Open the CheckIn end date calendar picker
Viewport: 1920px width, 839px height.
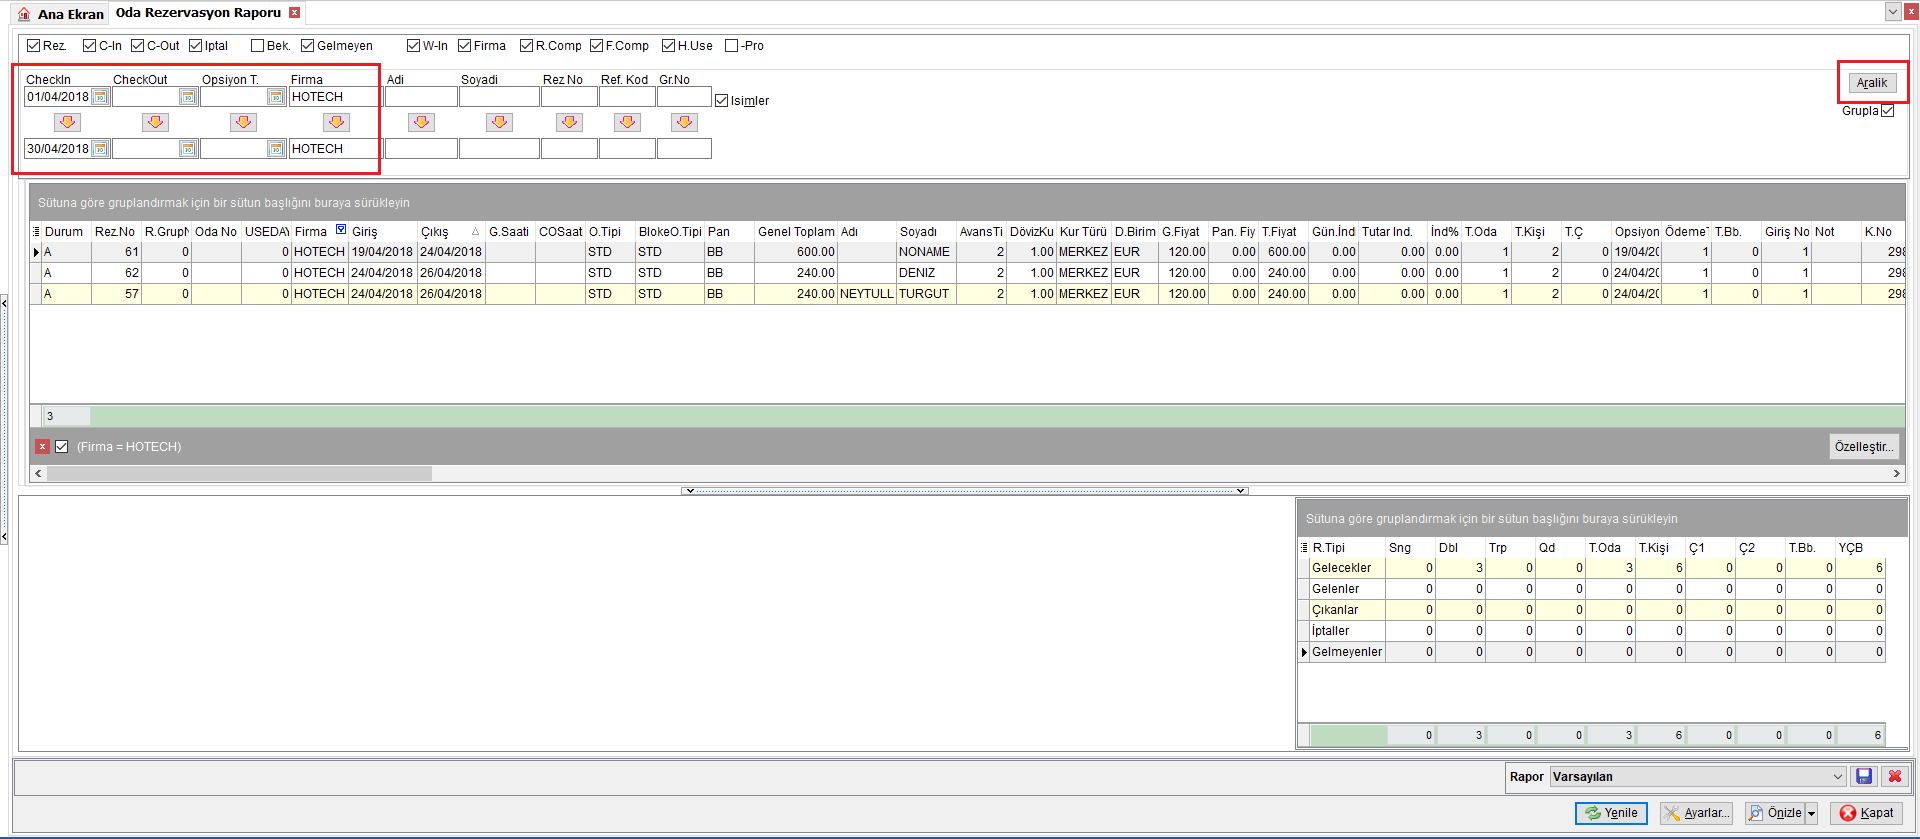pyautogui.click(x=100, y=149)
